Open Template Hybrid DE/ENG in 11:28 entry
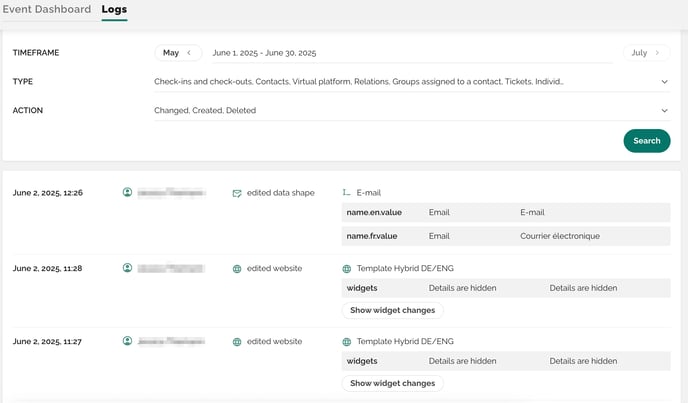Image resolution: width=688 pixels, height=403 pixels. (405, 268)
